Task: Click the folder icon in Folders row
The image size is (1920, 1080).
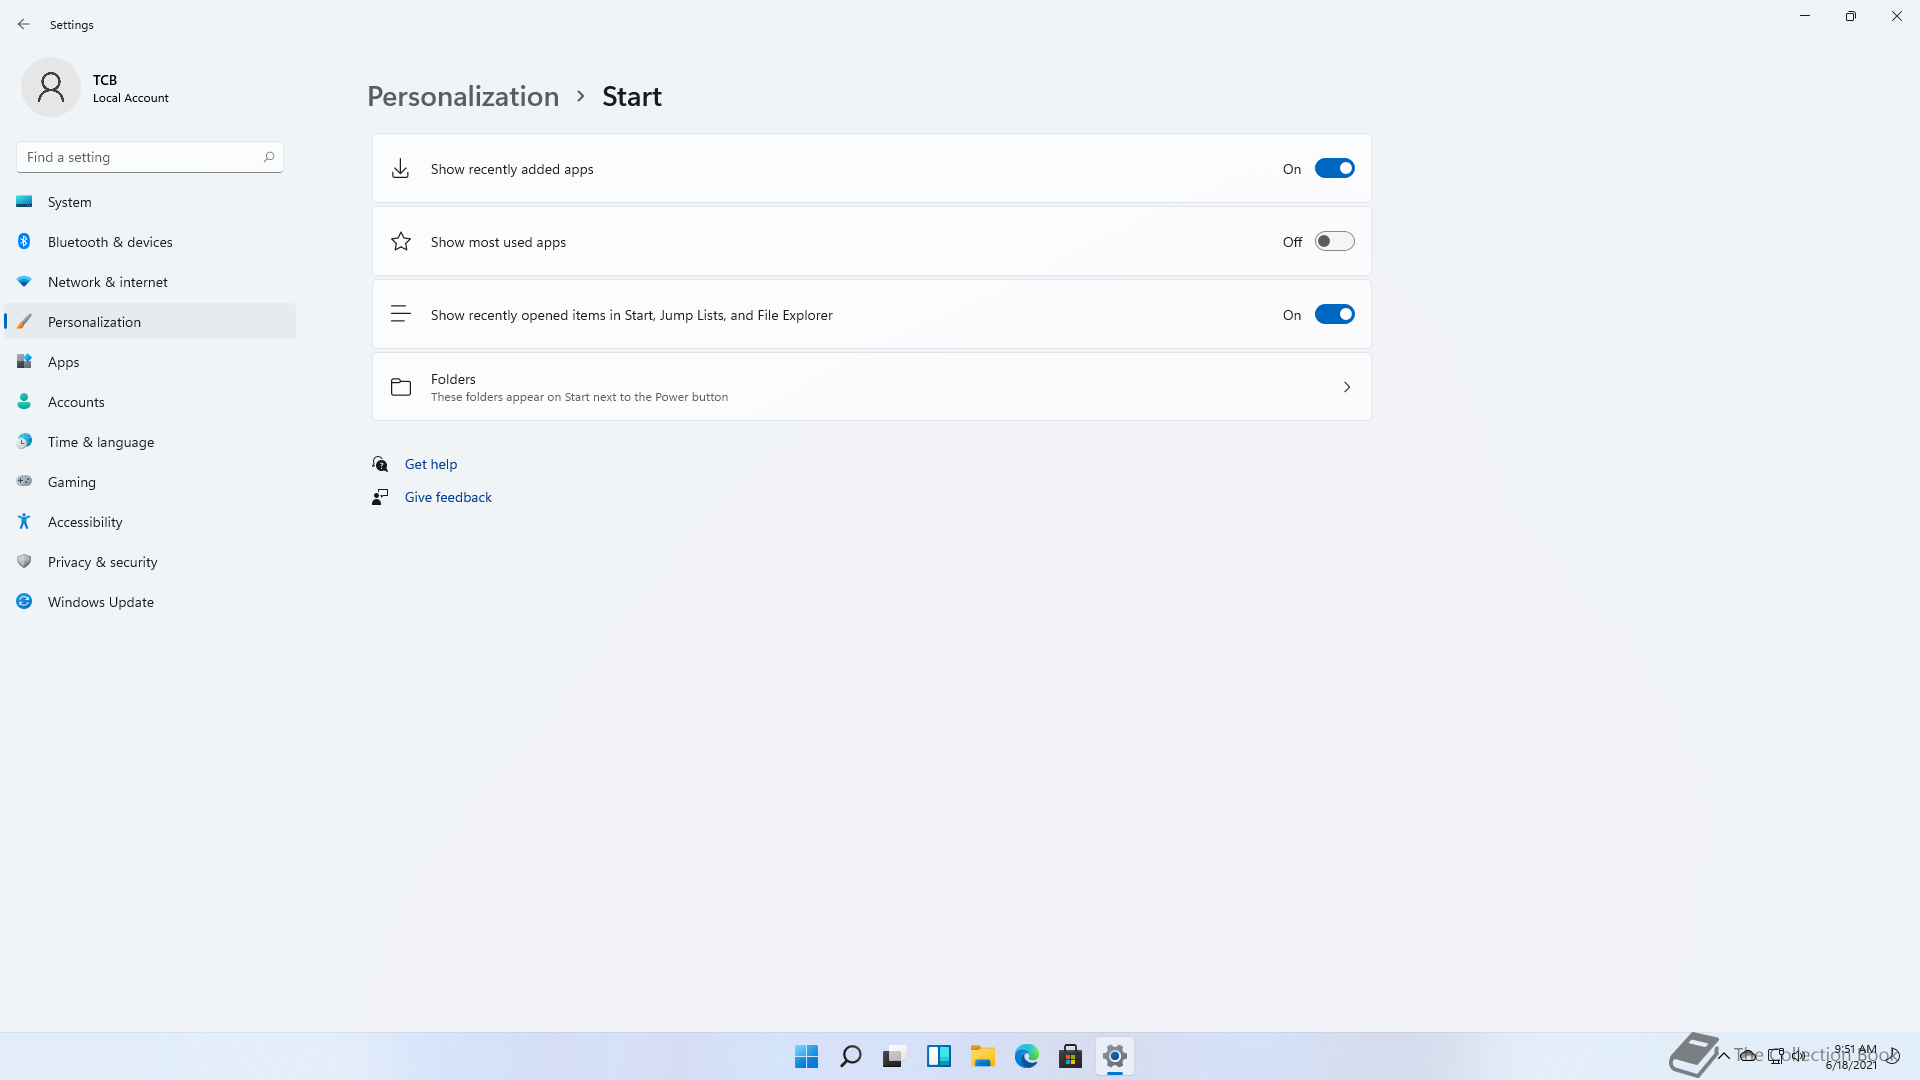Action: (x=401, y=387)
